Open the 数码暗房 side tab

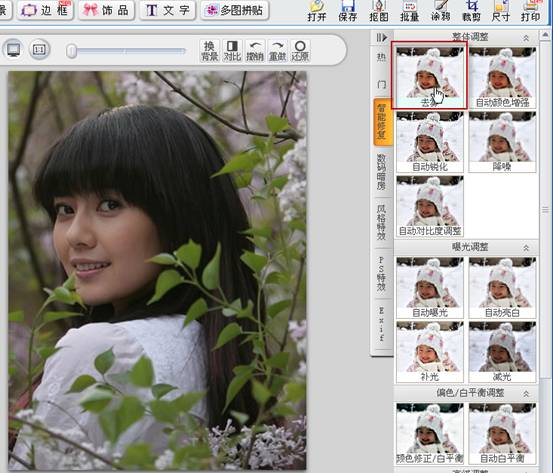[x=381, y=172]
